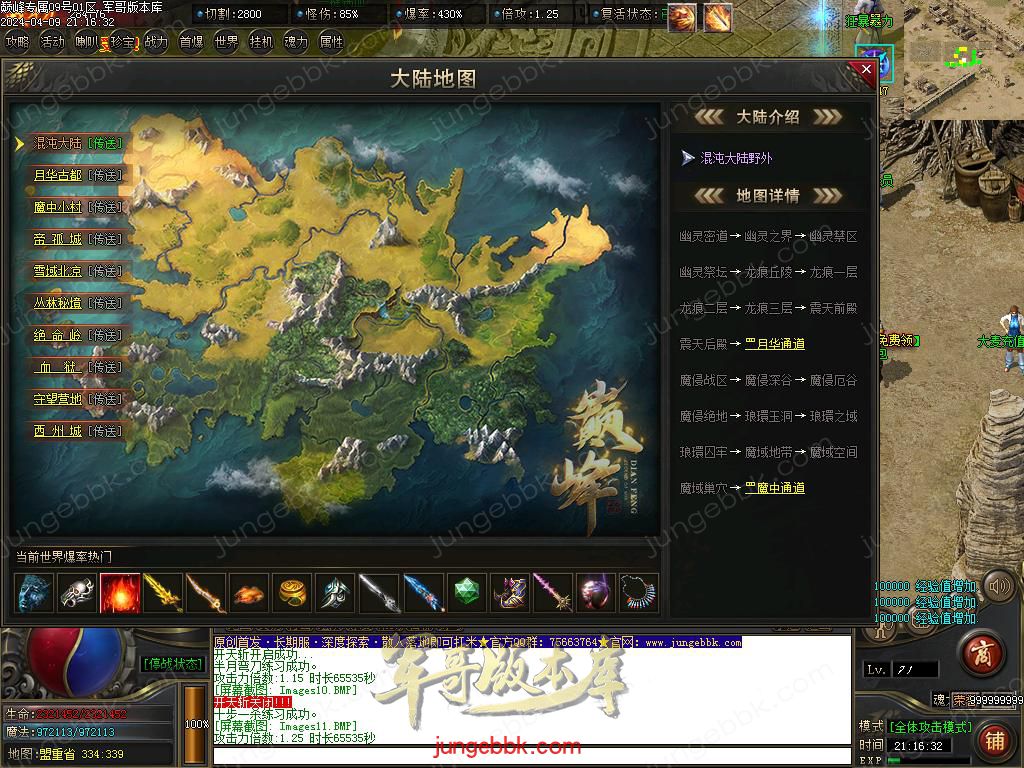Open the 魂力 menu button
This screenshot has height=768, width=1024.
[x=295, y=42]
